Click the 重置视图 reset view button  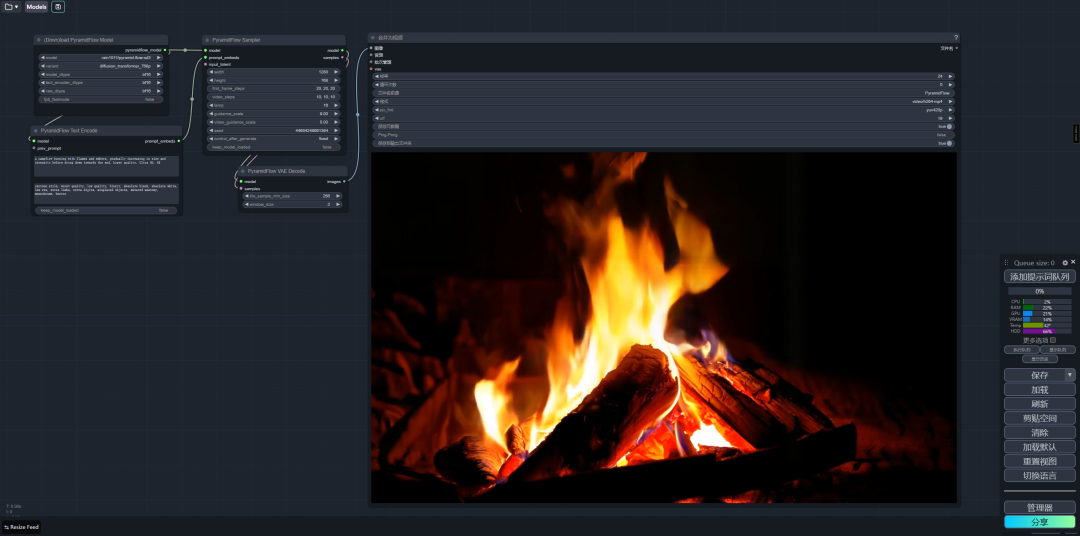(1039, 461)
